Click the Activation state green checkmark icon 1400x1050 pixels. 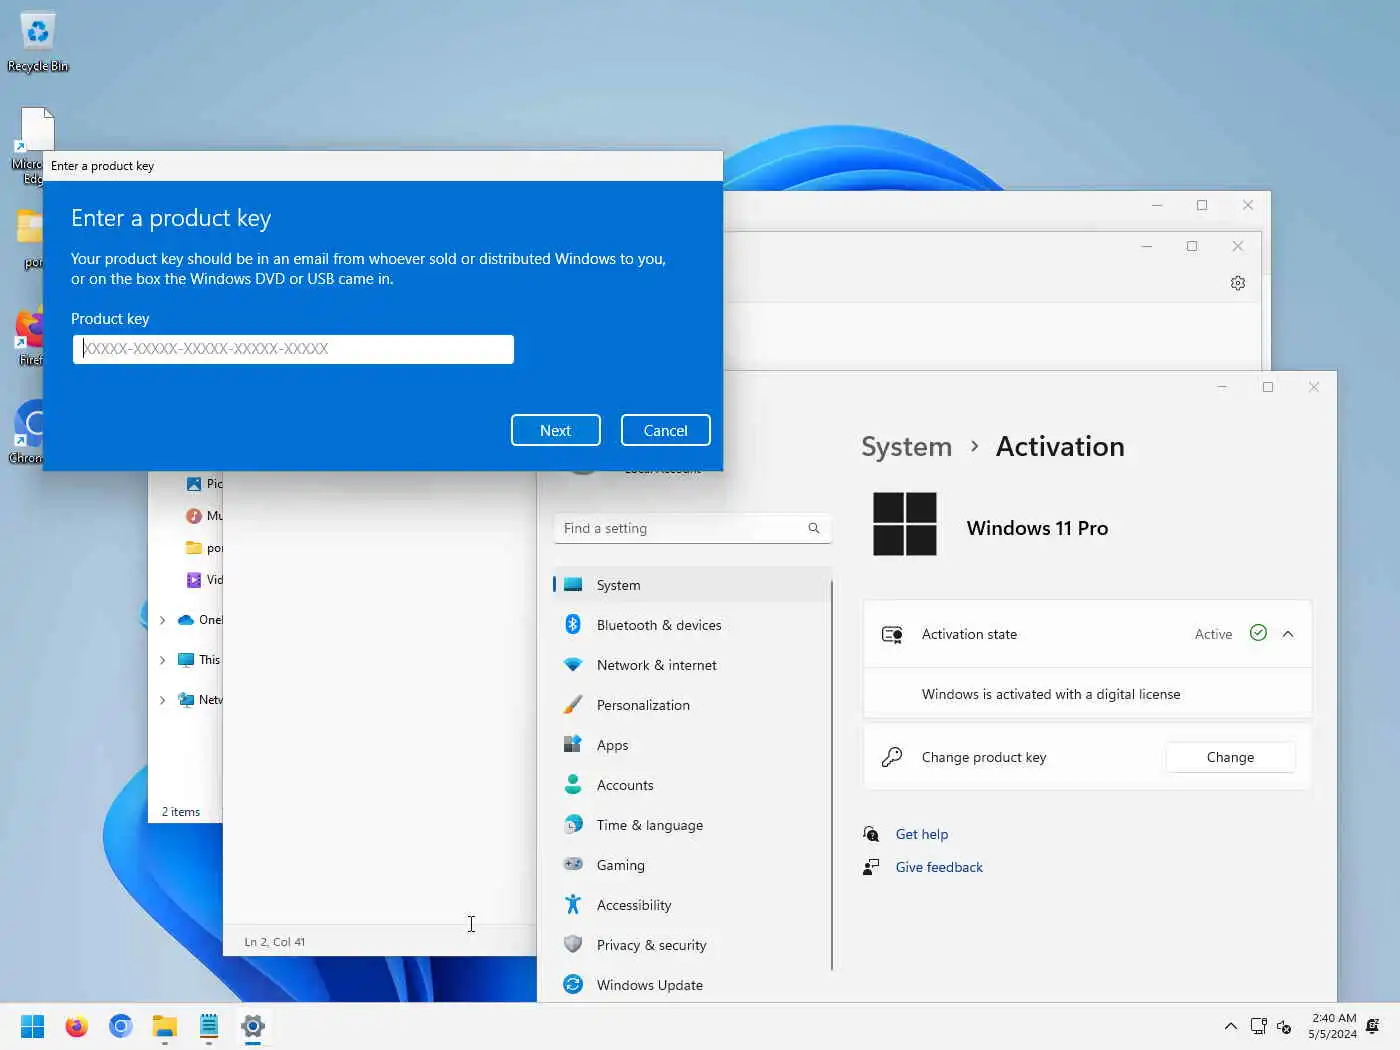point(1258,633)
